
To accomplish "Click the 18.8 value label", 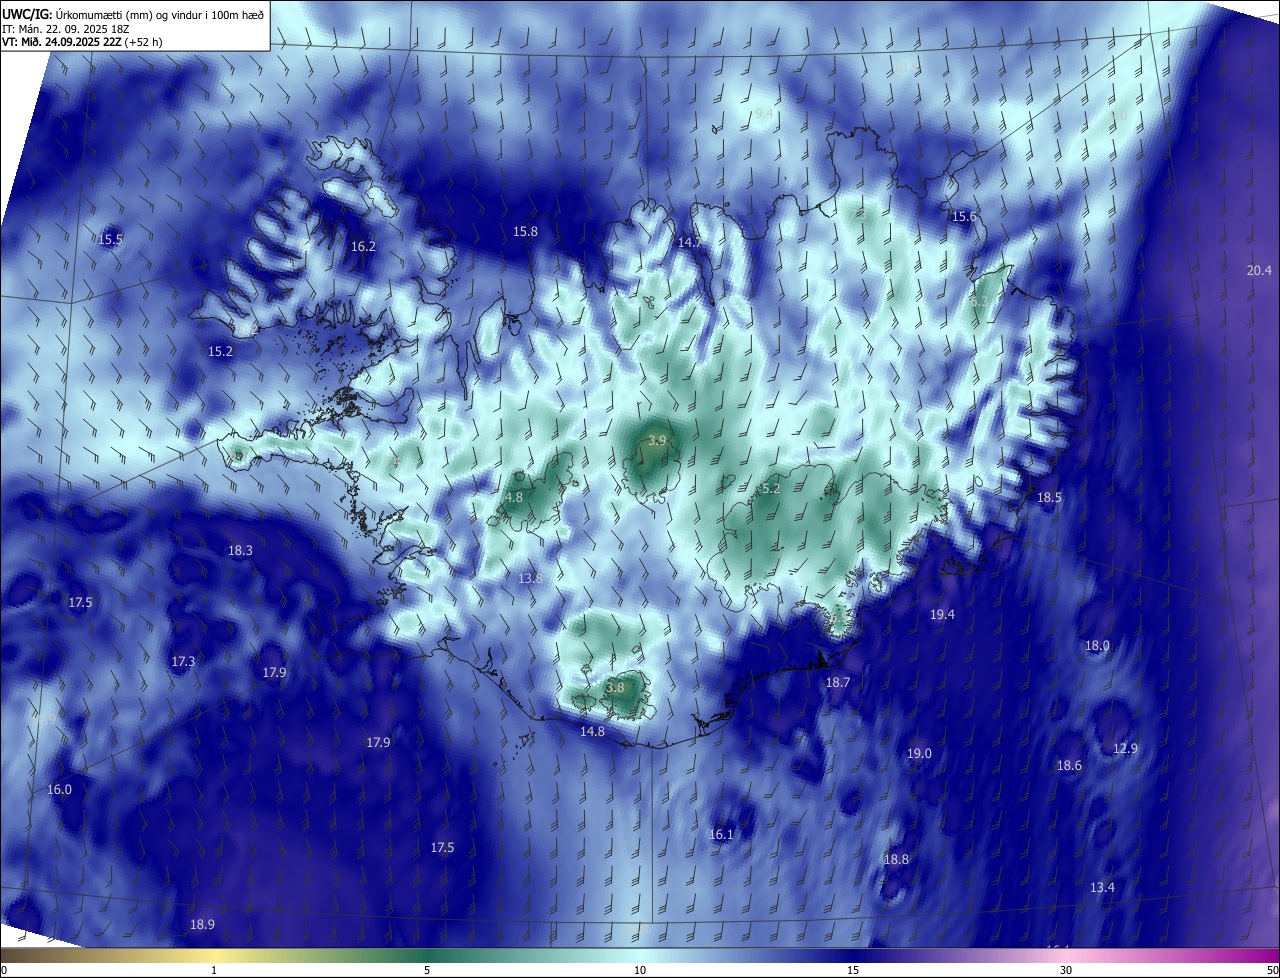I will coord(896,860).
